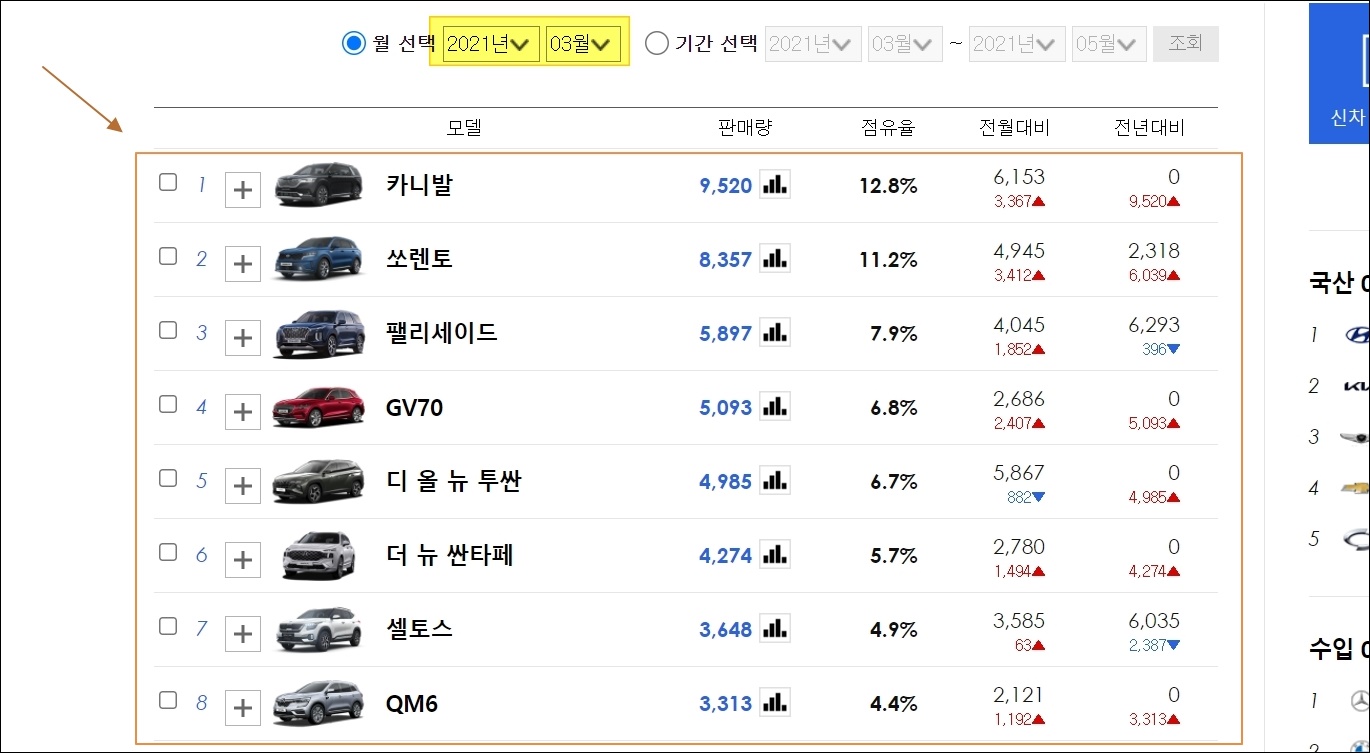Screen dimensions: 1370x753
Task: Open the 셀토스 model name link
Action: 419,629
